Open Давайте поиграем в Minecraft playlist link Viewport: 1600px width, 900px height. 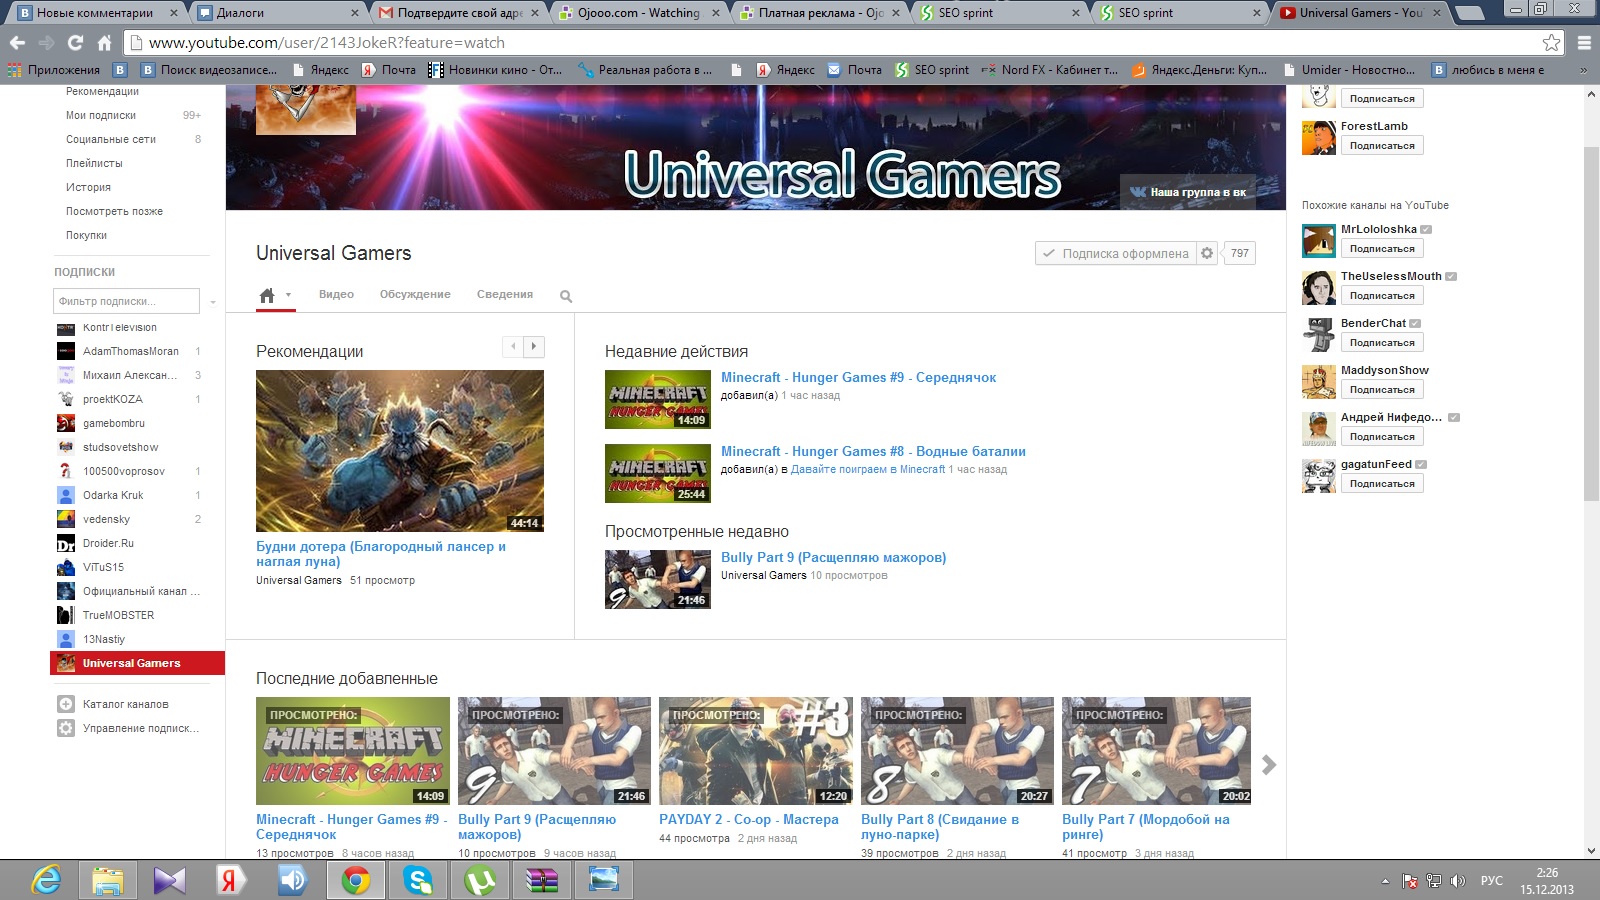click(x=868, y=469)
